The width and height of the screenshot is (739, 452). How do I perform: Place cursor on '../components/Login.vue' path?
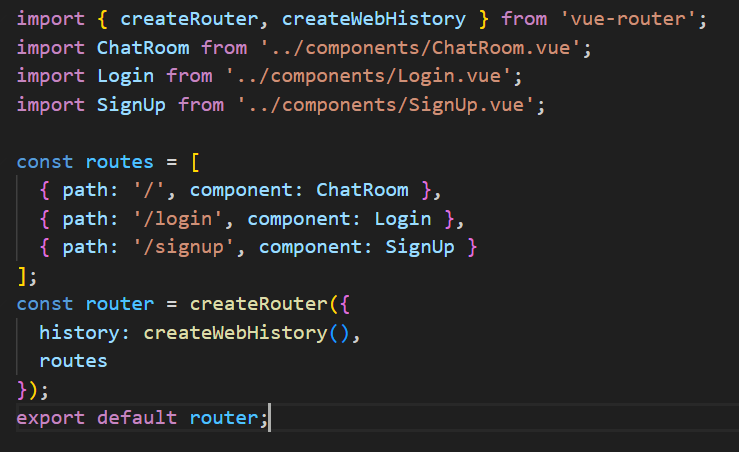[x=369, y=76]
